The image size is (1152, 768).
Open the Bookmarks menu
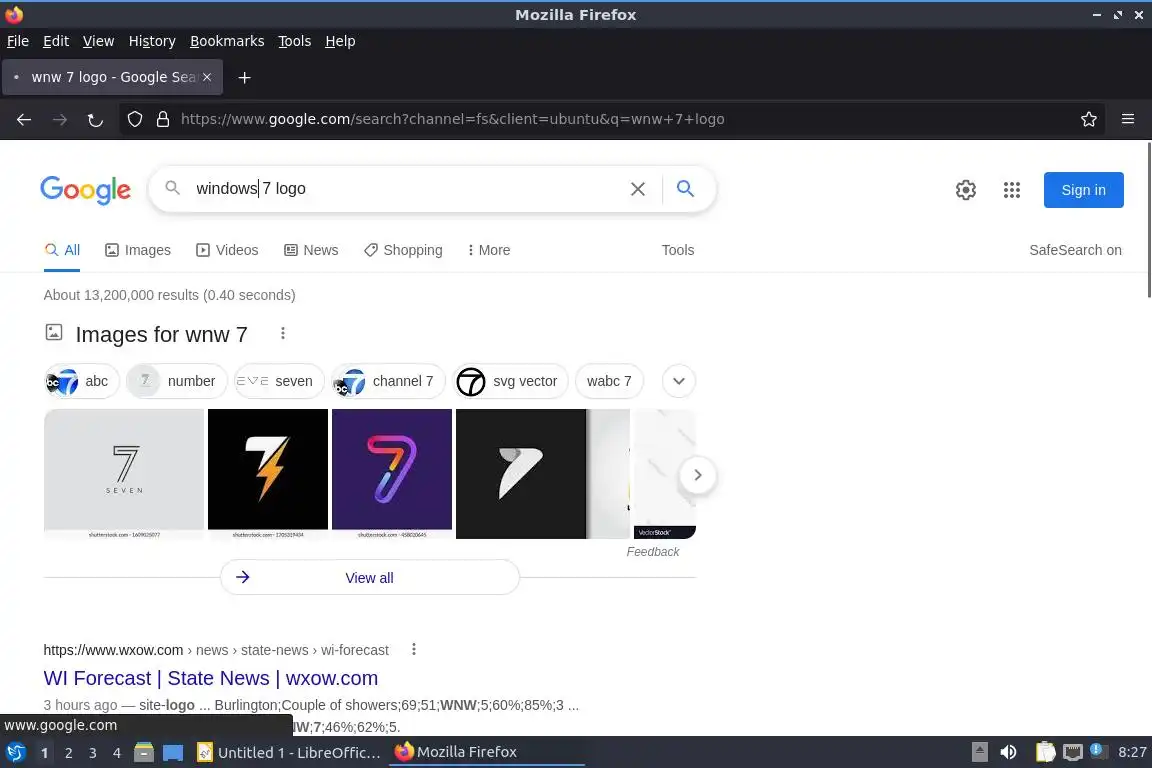[227, 41]
